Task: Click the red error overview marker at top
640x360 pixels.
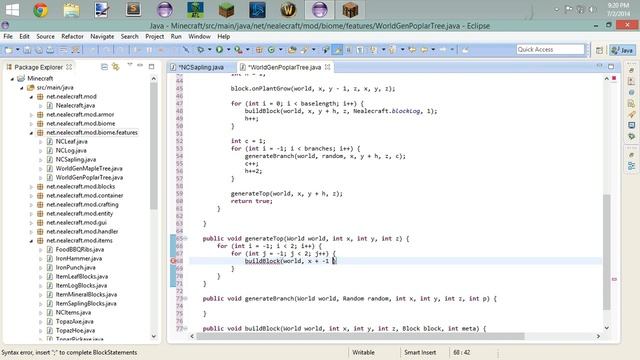Action: [614, 78]
